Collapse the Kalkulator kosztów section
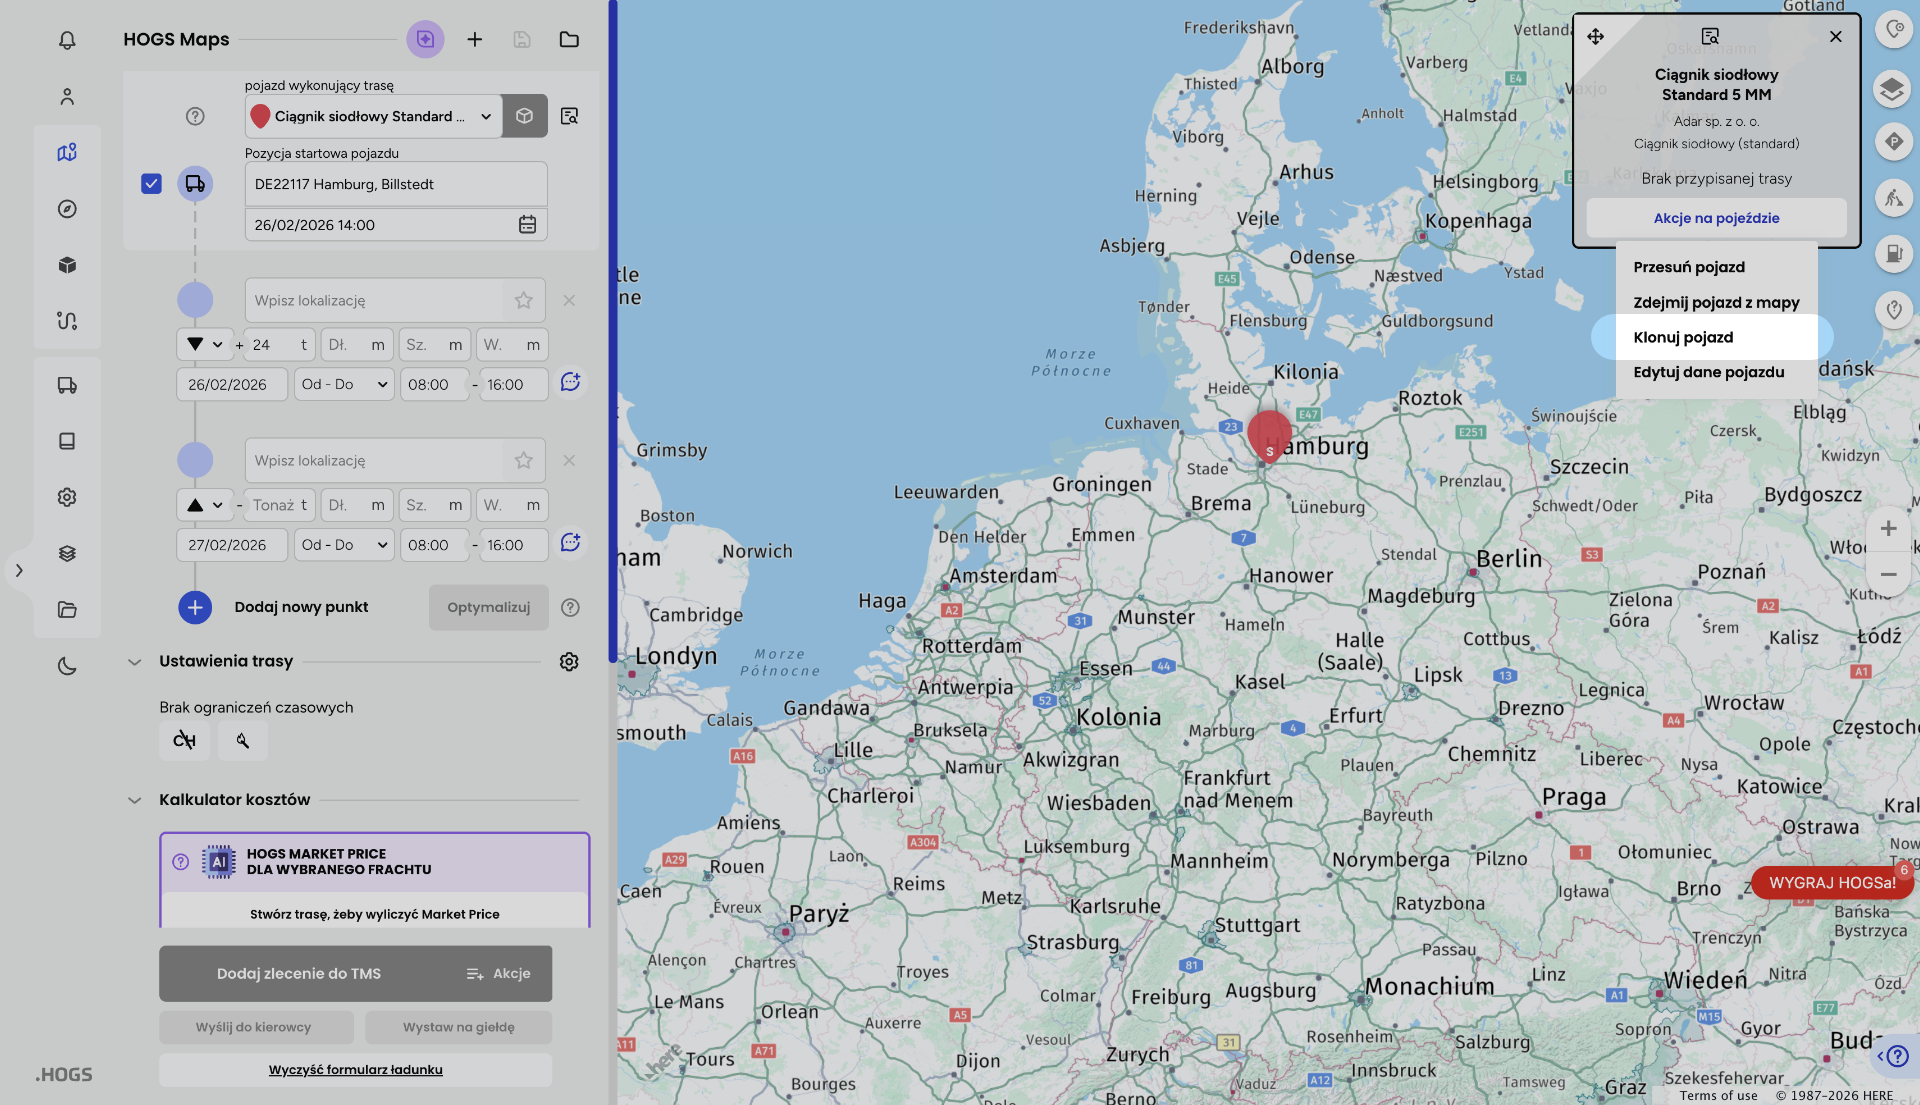The image size is (1920, 1105). tap(135, 800)
